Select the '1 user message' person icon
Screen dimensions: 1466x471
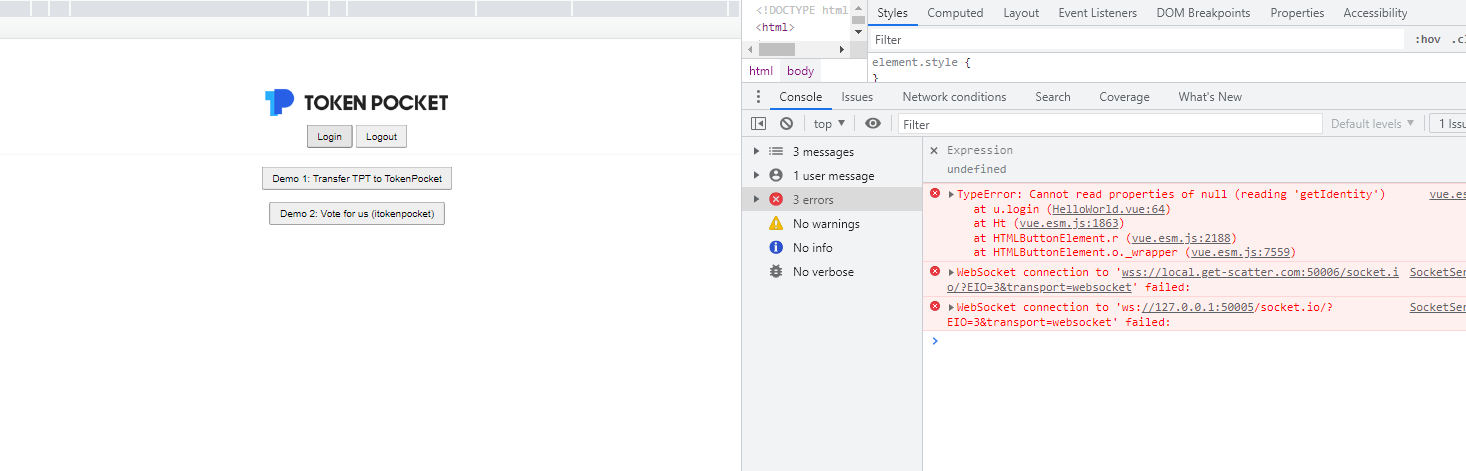pos(776,176)
